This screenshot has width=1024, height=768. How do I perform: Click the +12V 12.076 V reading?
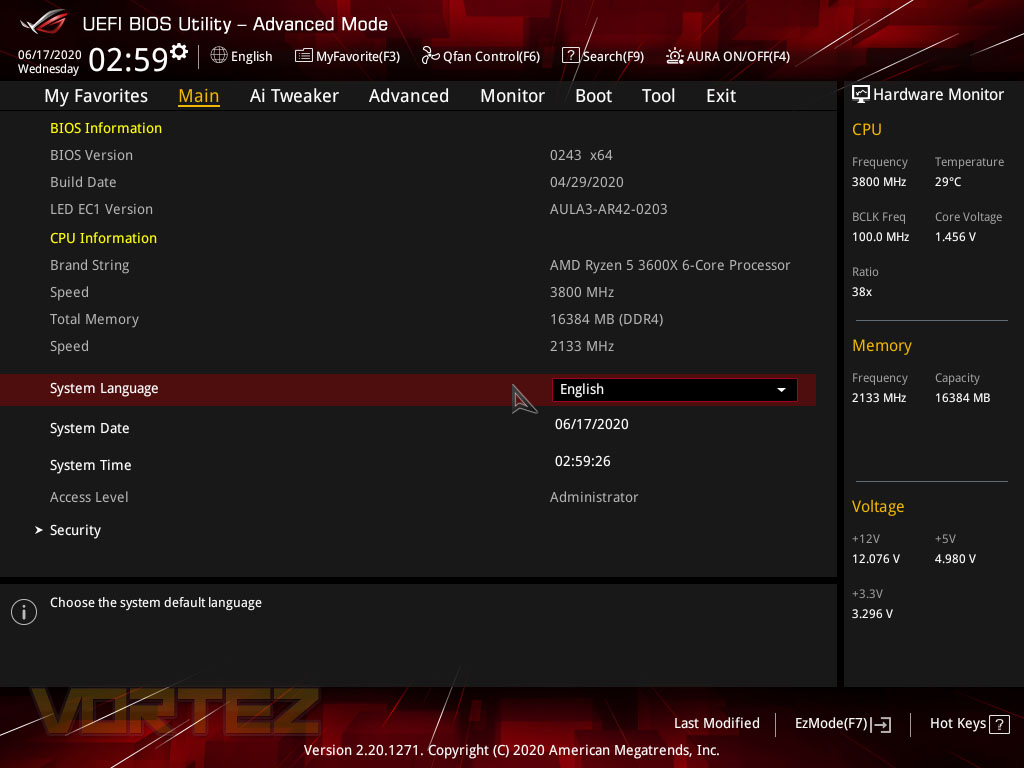[x=875, y=559]
